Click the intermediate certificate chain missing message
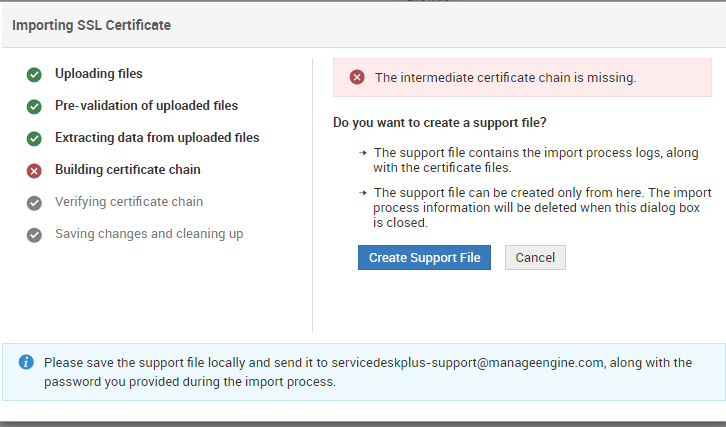The height and width of the screenshot is (427, 726). pos(505,77)
